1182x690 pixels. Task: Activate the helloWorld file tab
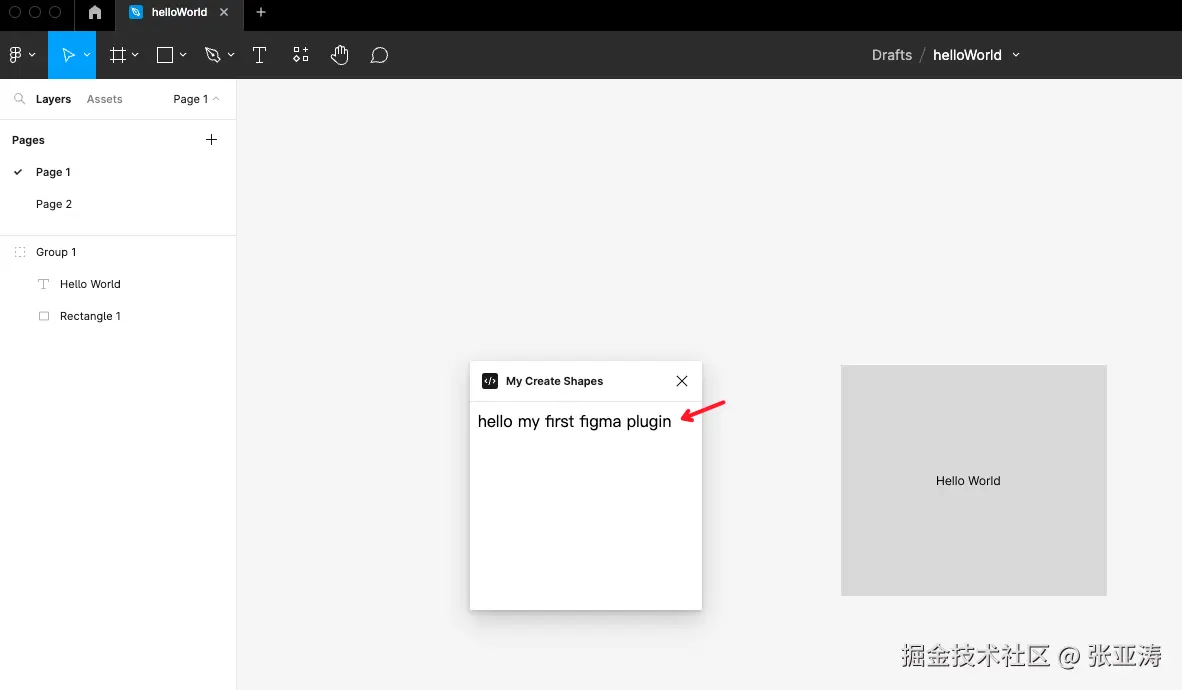tap(179, 12)
